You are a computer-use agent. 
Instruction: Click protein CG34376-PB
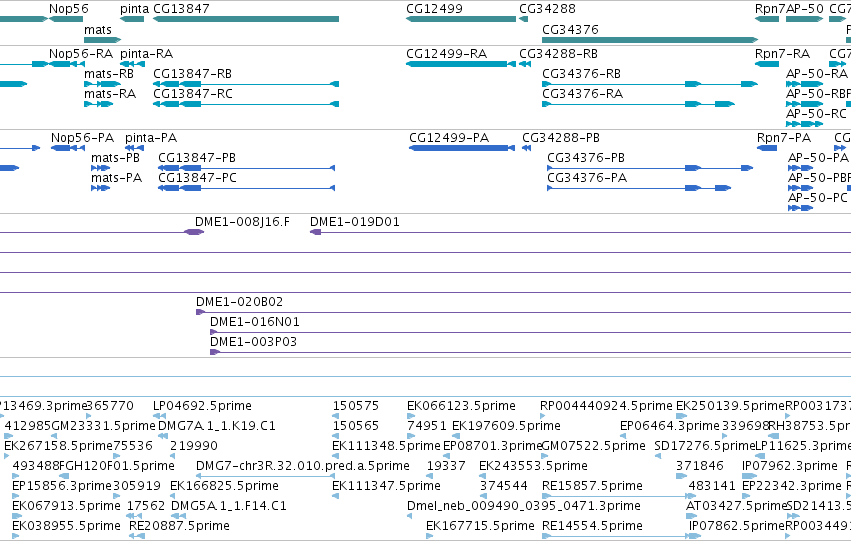click(586, 158)
